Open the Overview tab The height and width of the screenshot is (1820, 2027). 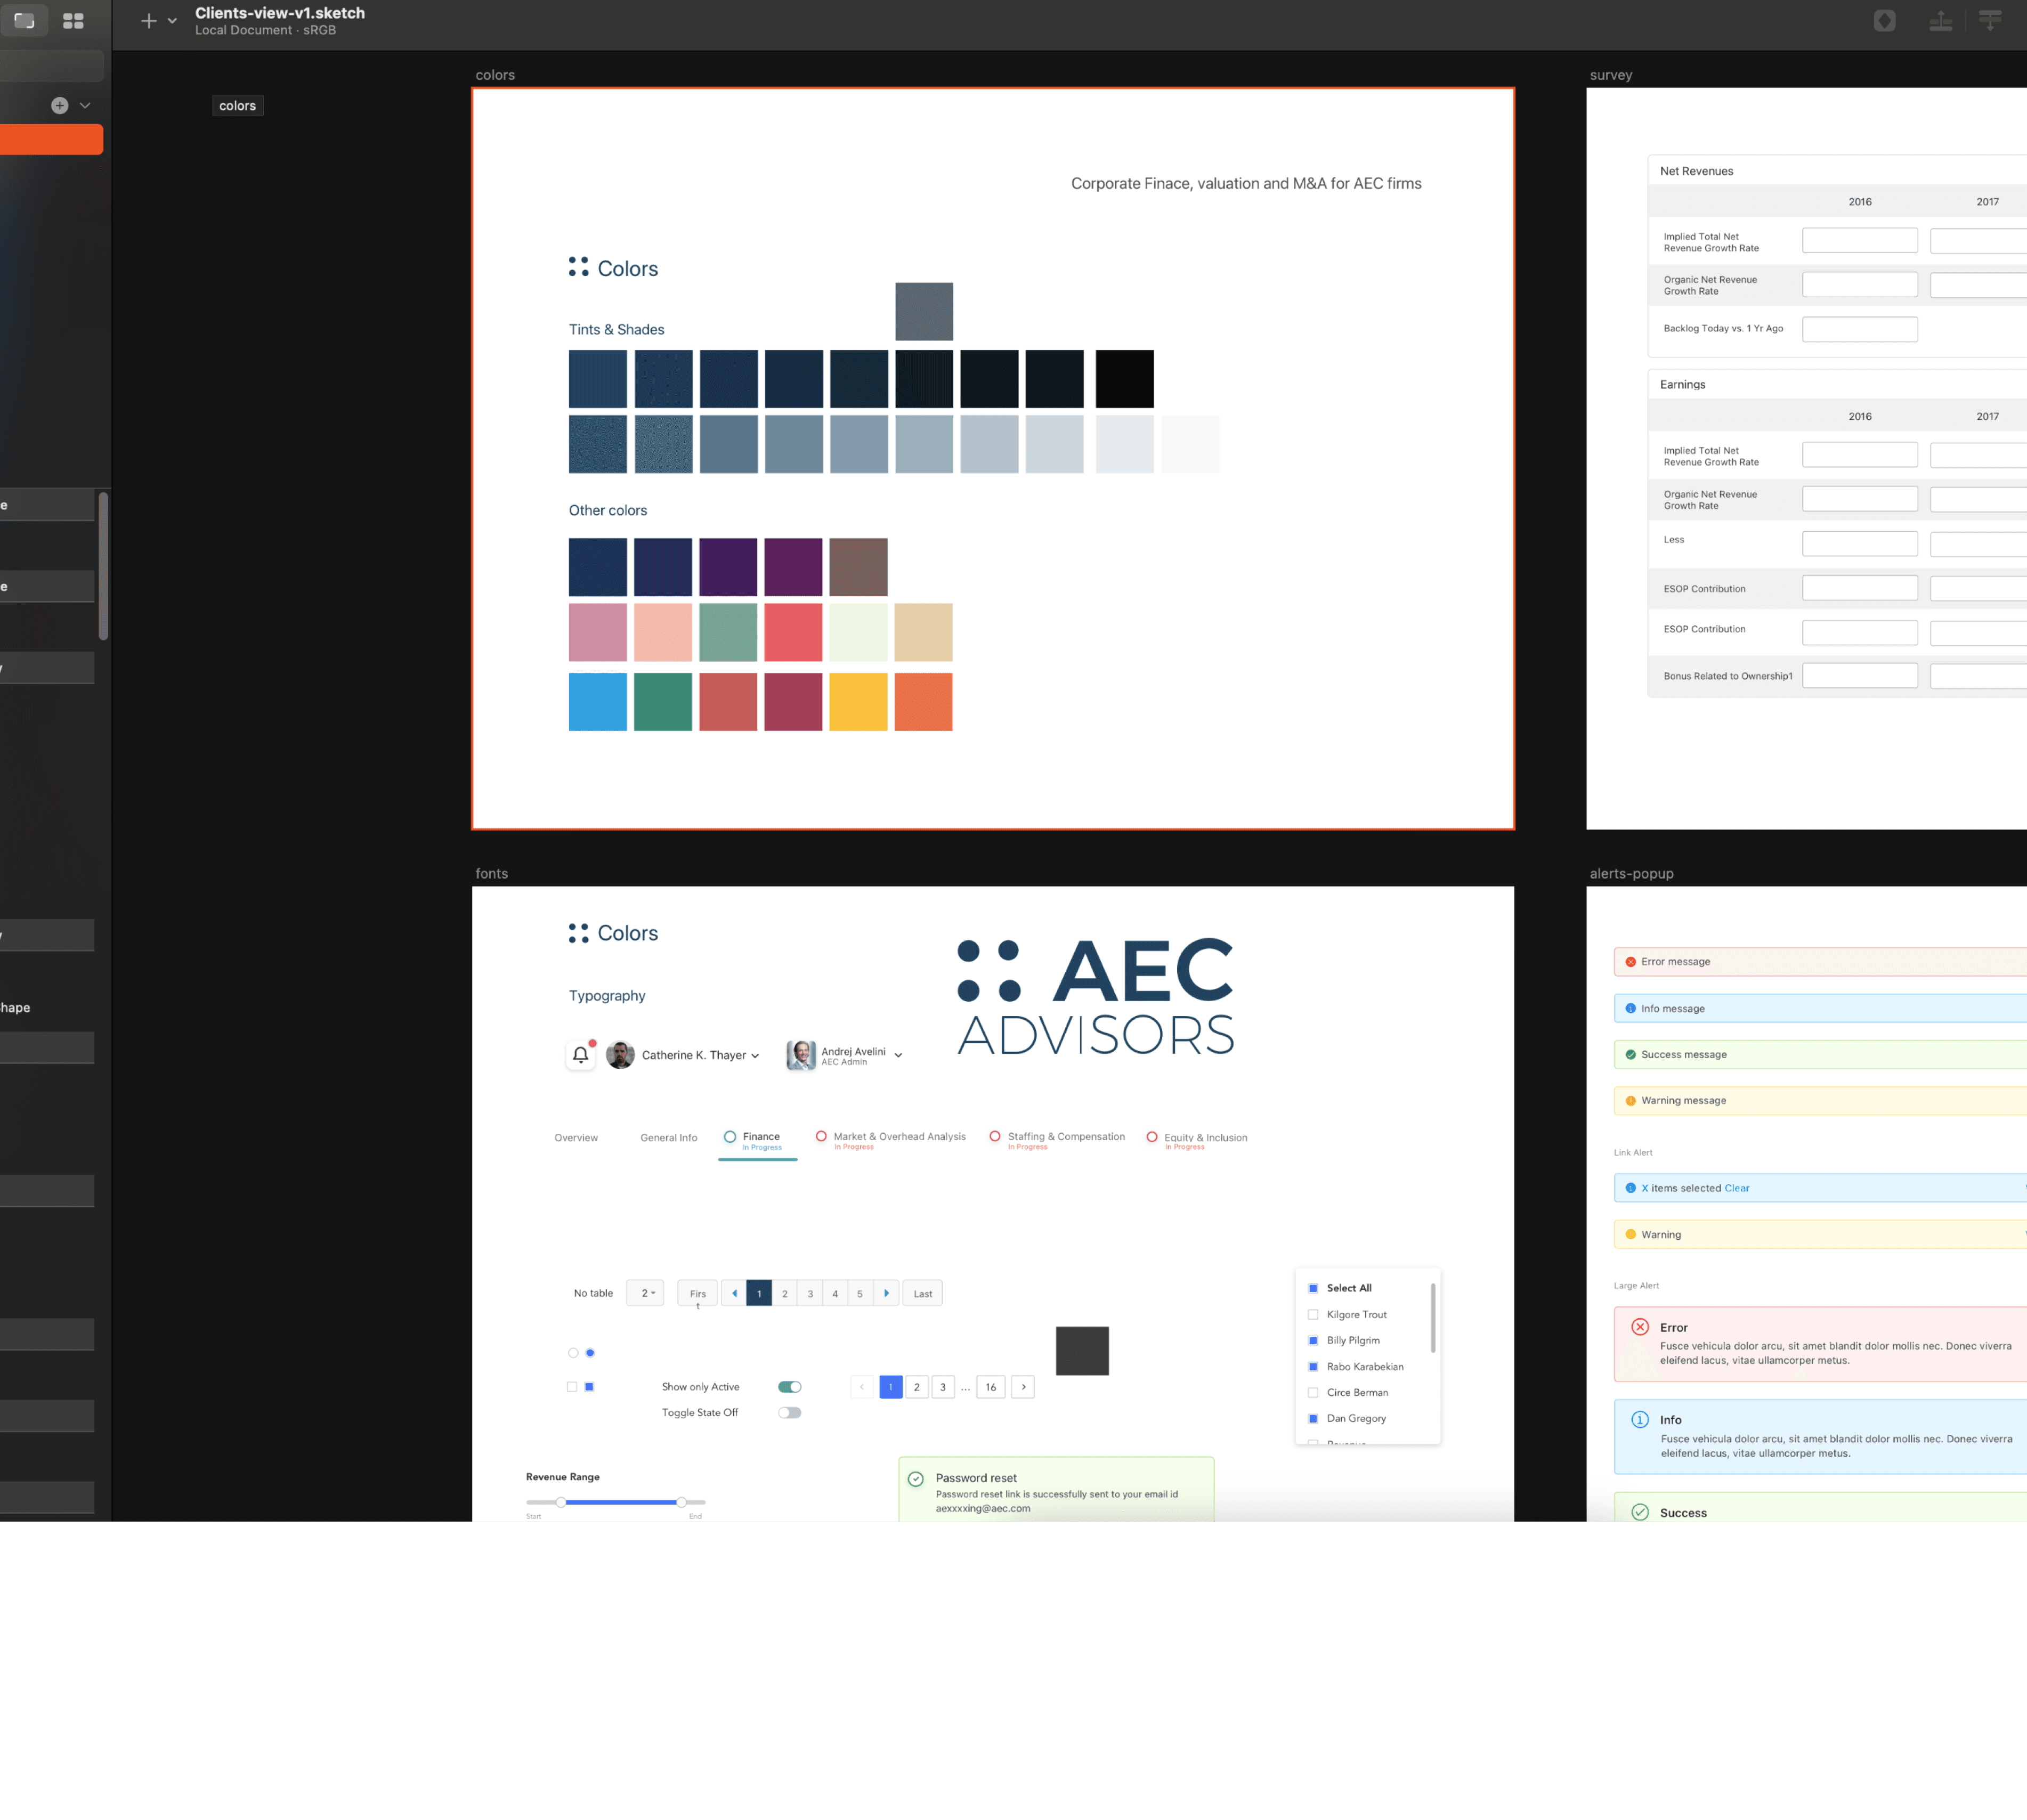(x=576, y=1138)
